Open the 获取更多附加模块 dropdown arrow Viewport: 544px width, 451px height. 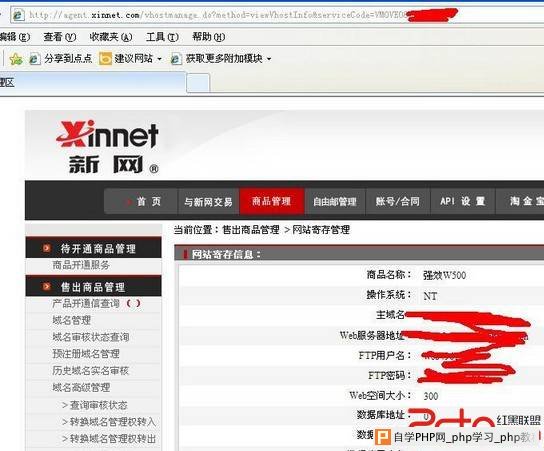pos(269,59)
